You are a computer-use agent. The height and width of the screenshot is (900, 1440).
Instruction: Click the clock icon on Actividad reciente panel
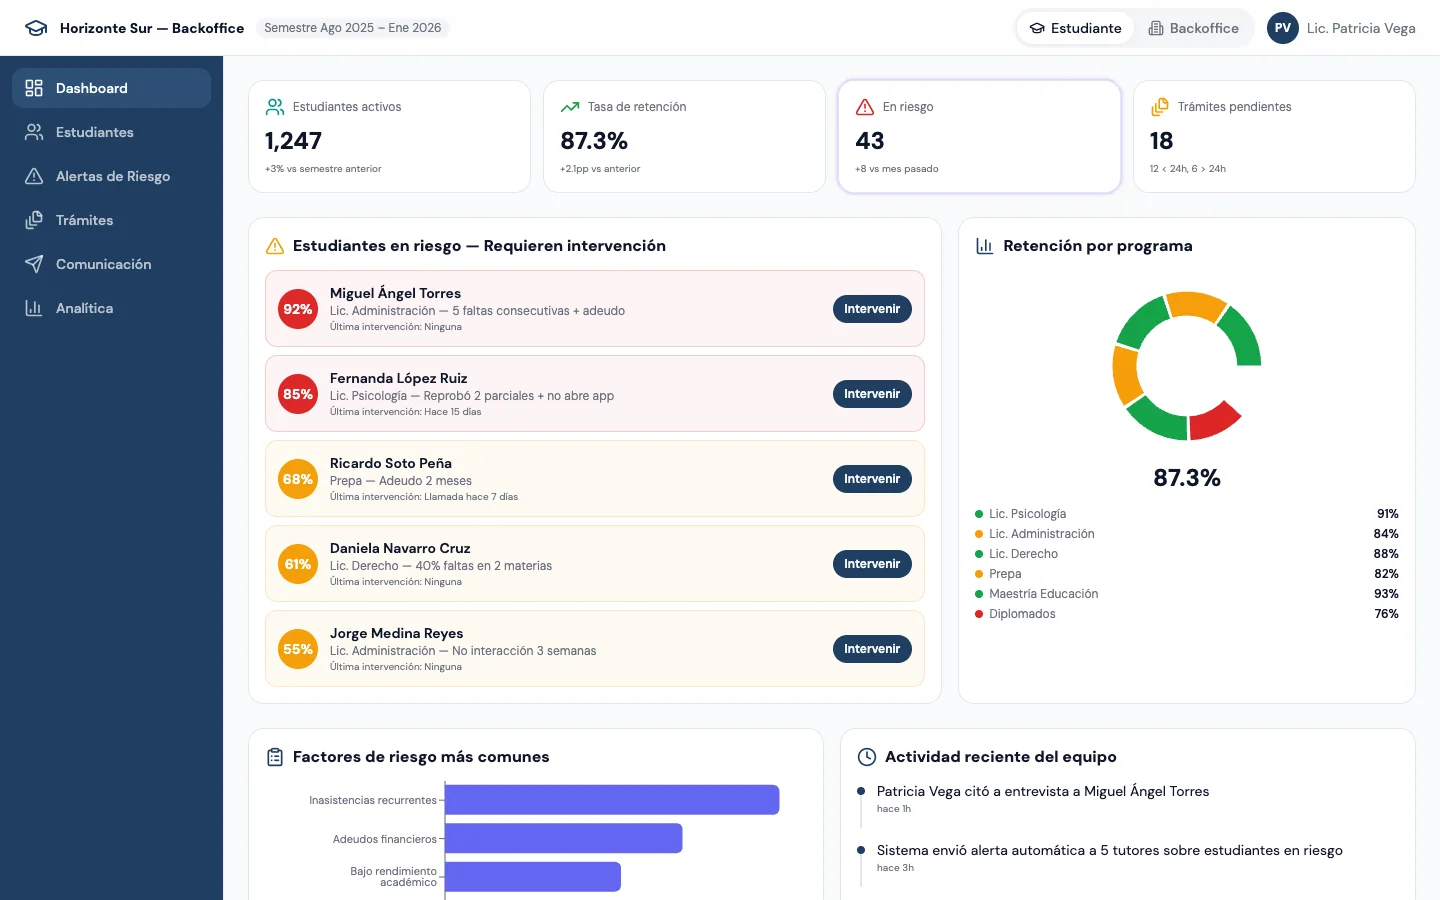[866, 757]
